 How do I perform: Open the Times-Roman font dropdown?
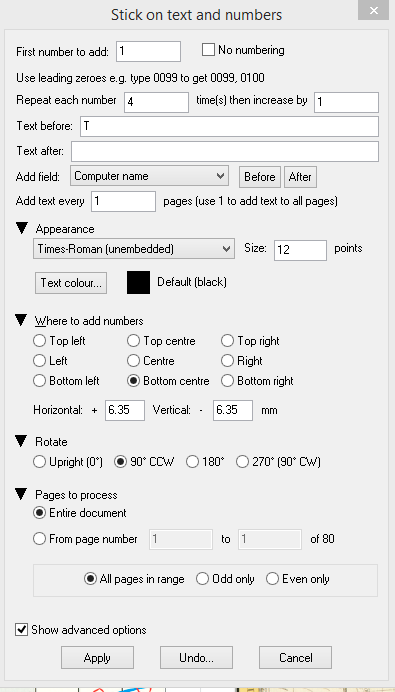pyautogui.click(x=134, y=249)
